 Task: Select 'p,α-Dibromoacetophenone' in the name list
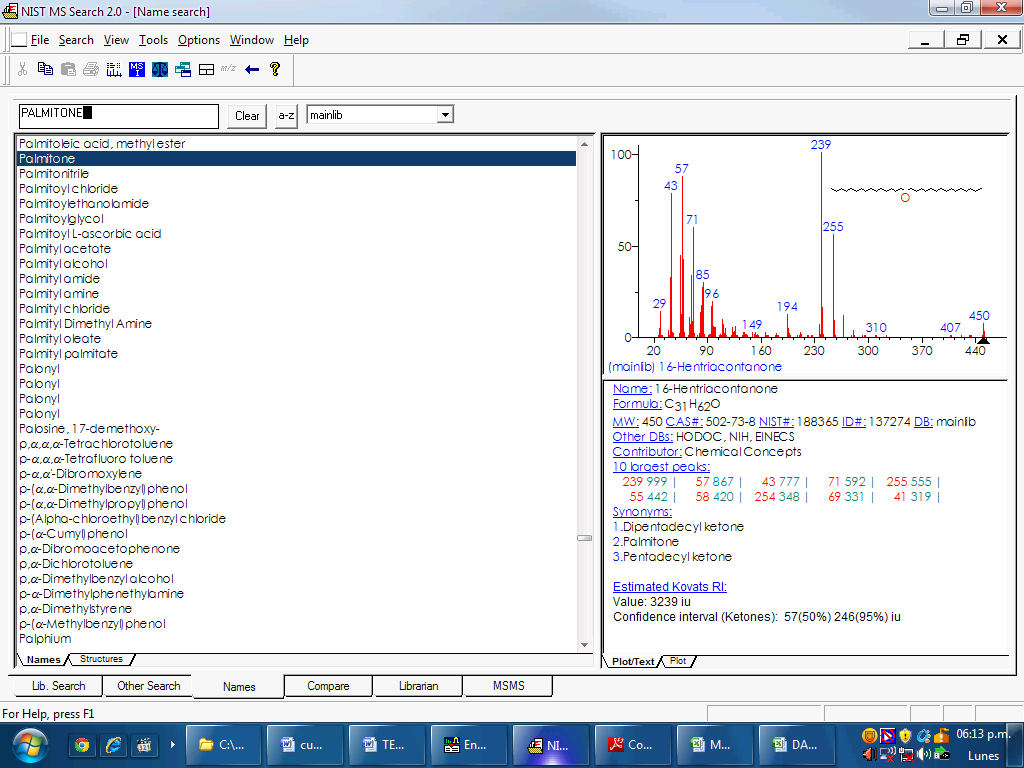click(296, 549)
